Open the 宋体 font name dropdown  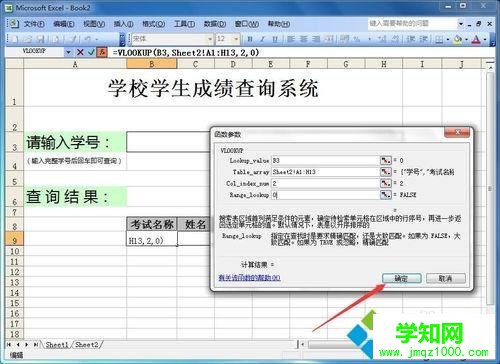pyautogui.click(x=210, y=39)
